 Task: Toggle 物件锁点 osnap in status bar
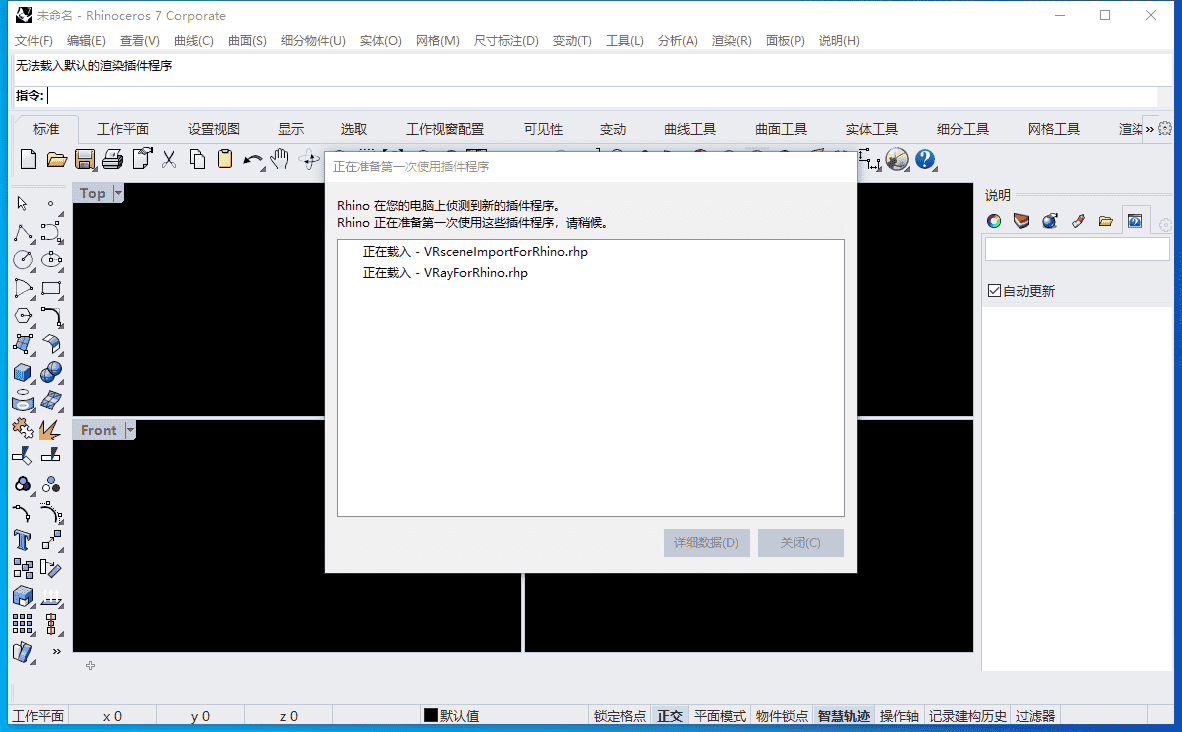781,716
